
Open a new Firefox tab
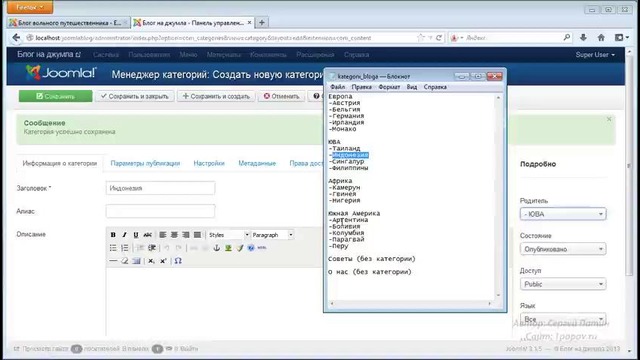click(x=262, y=23)
